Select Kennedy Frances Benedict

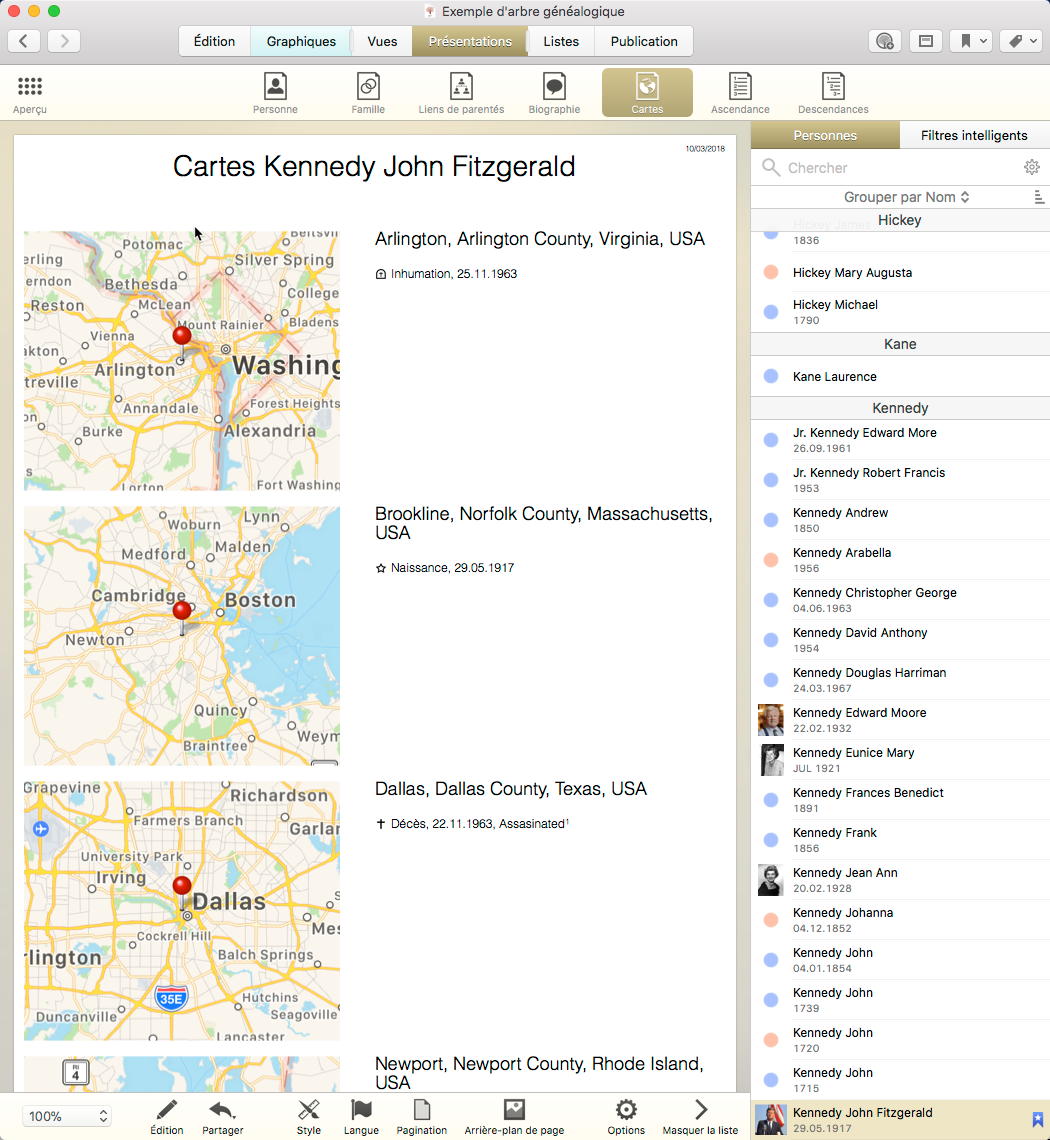pyautogui.click(x=900, y=800)
